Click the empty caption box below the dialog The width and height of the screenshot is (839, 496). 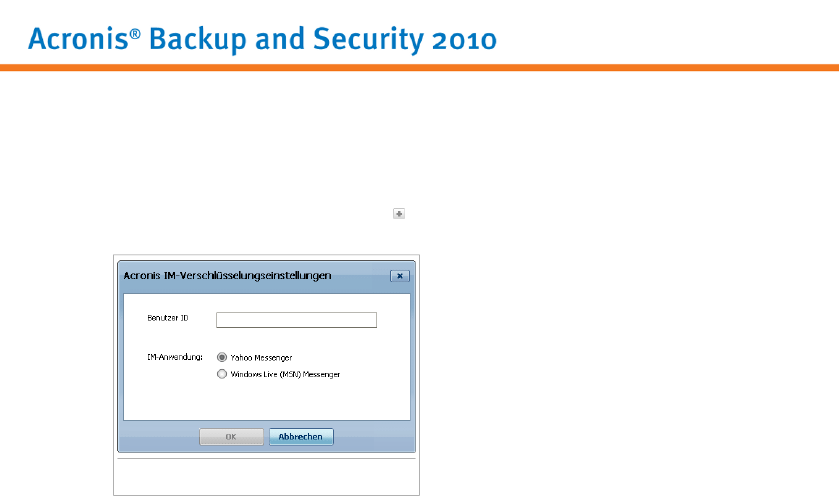click(265, 477)
